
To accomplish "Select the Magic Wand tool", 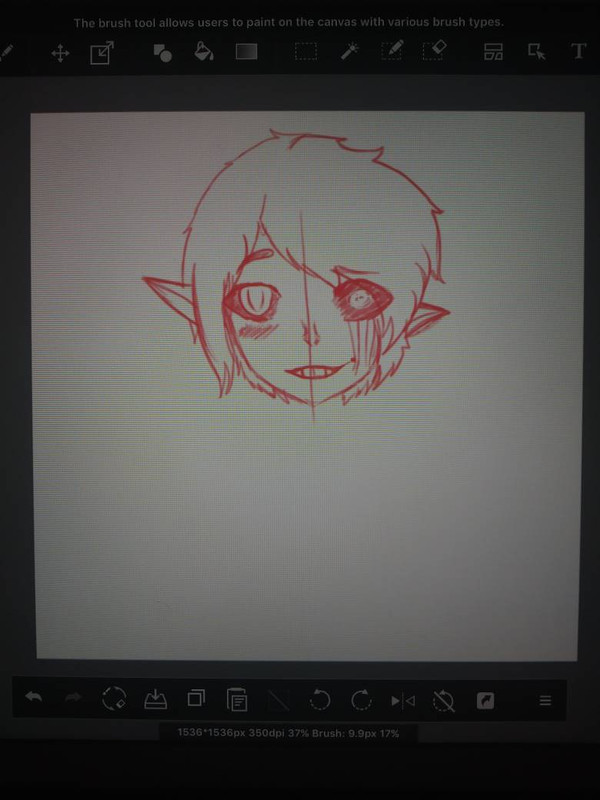I will (350, 51).
